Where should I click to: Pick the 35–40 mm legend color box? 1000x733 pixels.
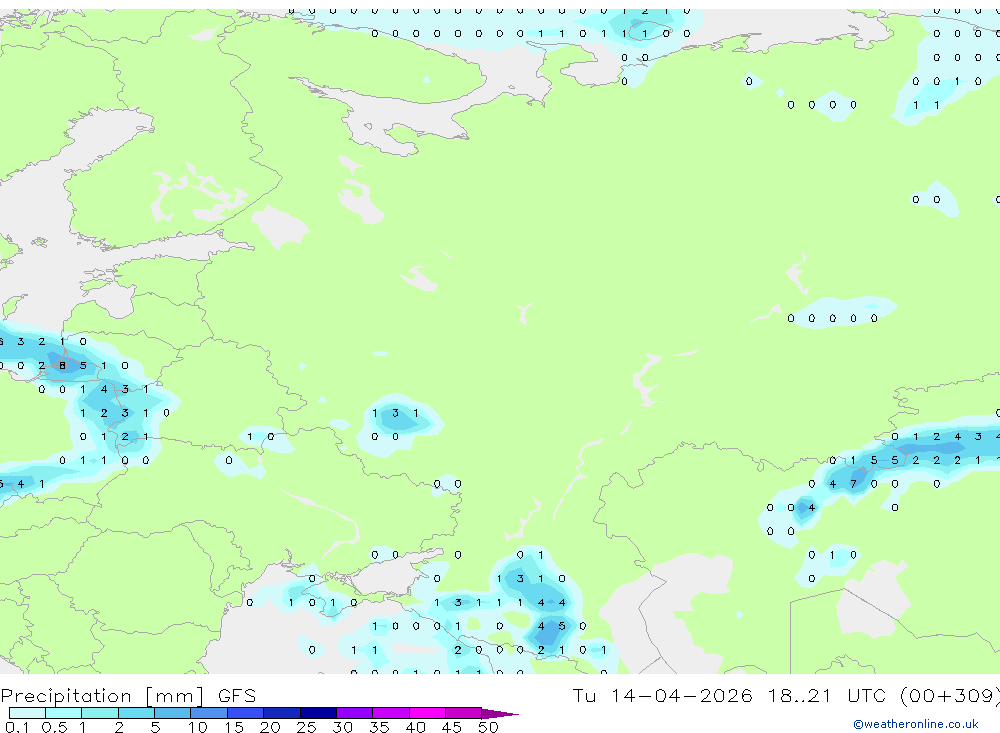coord(390,713)
